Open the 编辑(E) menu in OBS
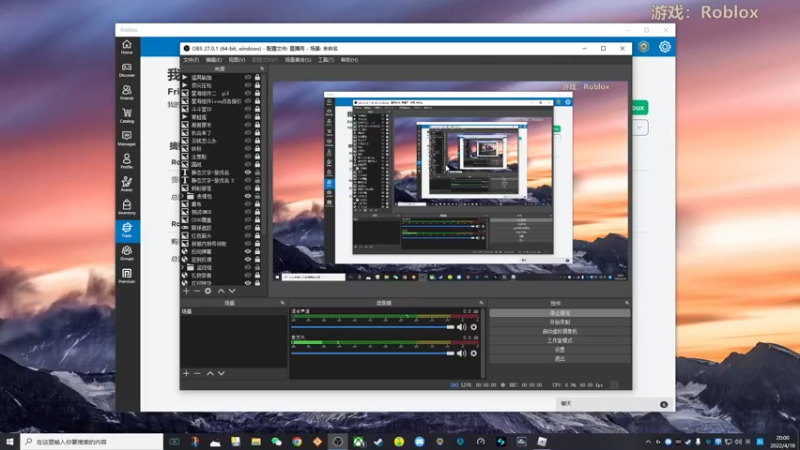The width and height of the screenshot is (800, 450). [x=214, y=60]
